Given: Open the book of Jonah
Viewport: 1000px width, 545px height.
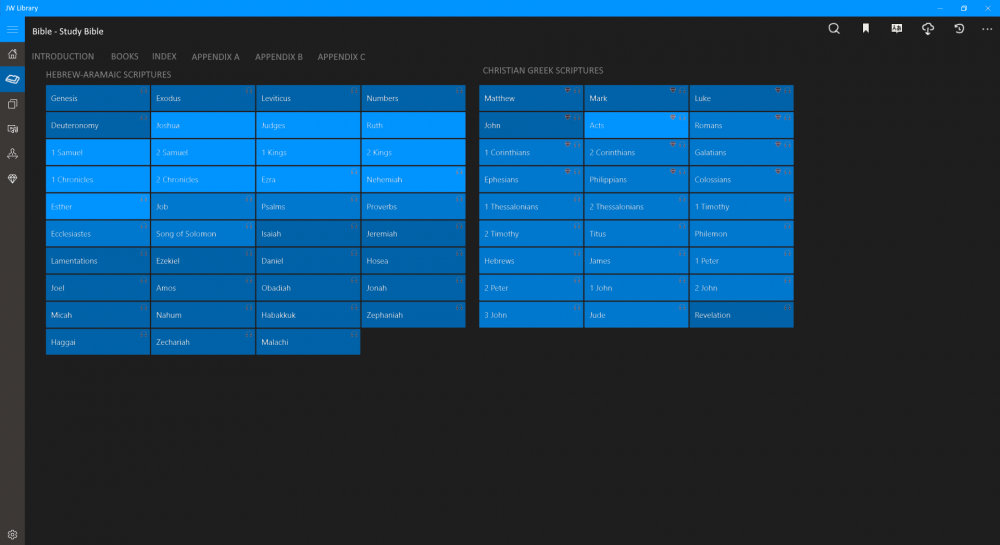Looking at the screenshot, I should click(413, 288).
